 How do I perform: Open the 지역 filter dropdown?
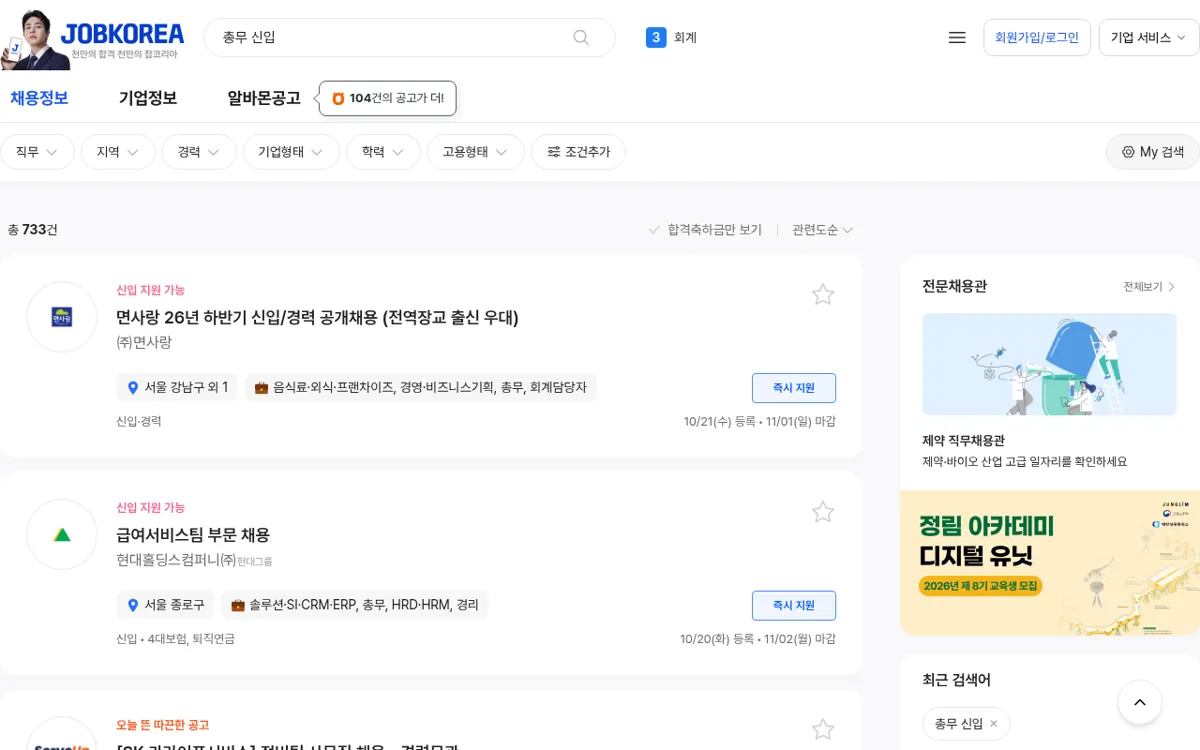[118, 152]
